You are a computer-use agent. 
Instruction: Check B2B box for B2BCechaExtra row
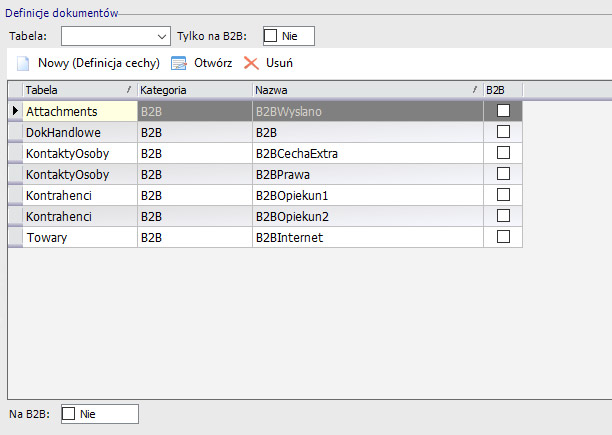click(503, 153)
